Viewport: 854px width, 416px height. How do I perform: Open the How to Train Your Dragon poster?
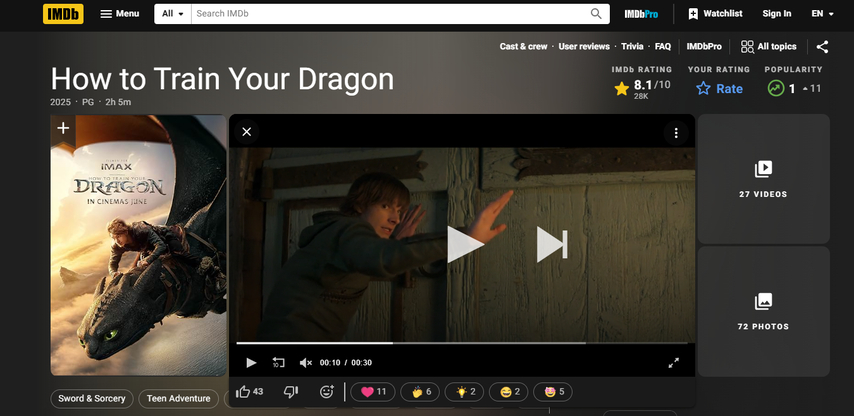[x=138, y=245]
